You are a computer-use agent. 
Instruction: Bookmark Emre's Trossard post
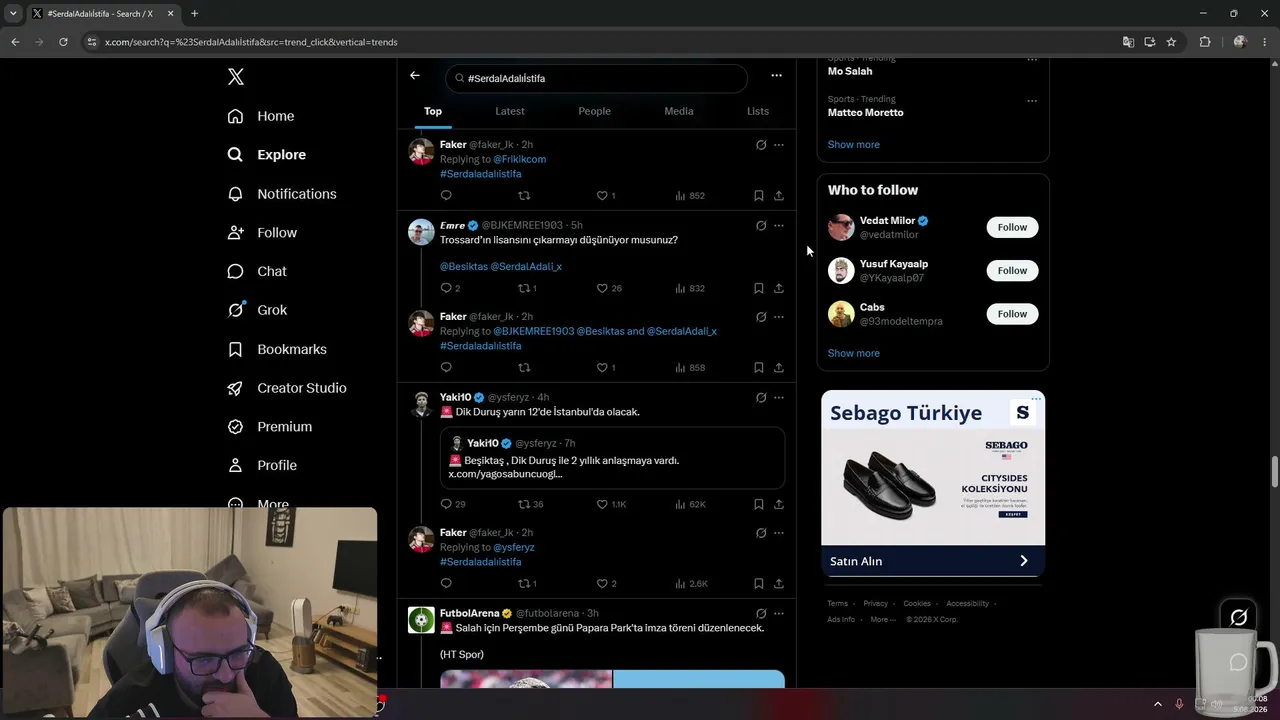pyautogui.click(x=759, y=288)
